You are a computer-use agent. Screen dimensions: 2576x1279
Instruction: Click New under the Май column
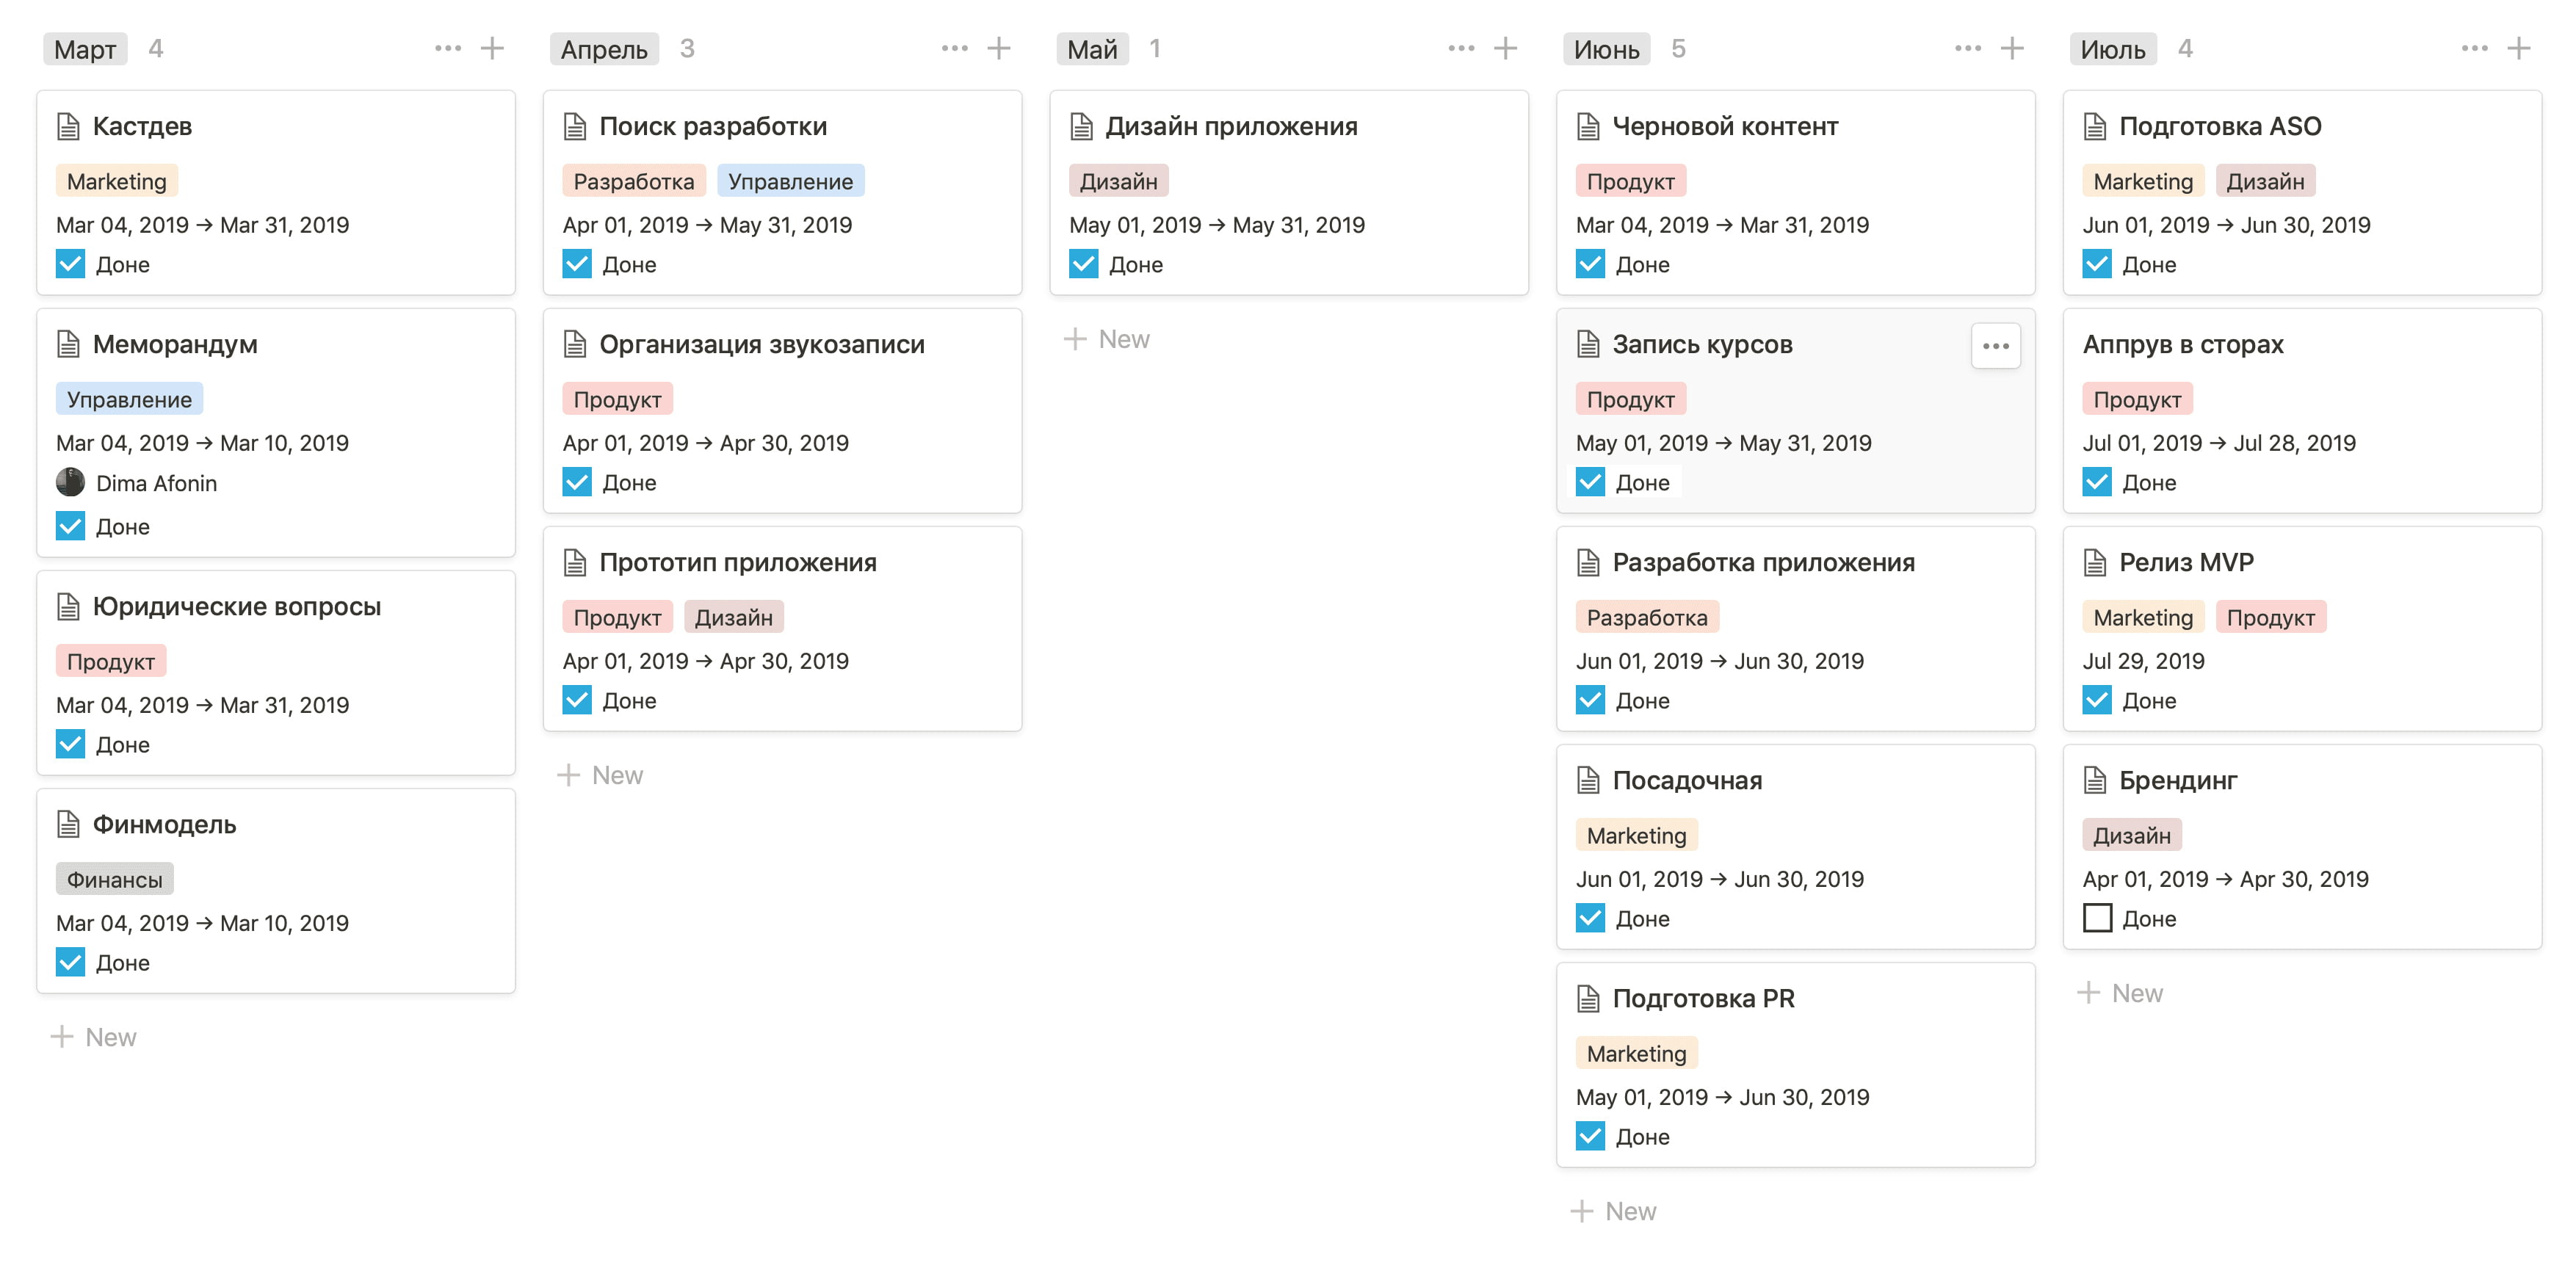(1107, 338)
